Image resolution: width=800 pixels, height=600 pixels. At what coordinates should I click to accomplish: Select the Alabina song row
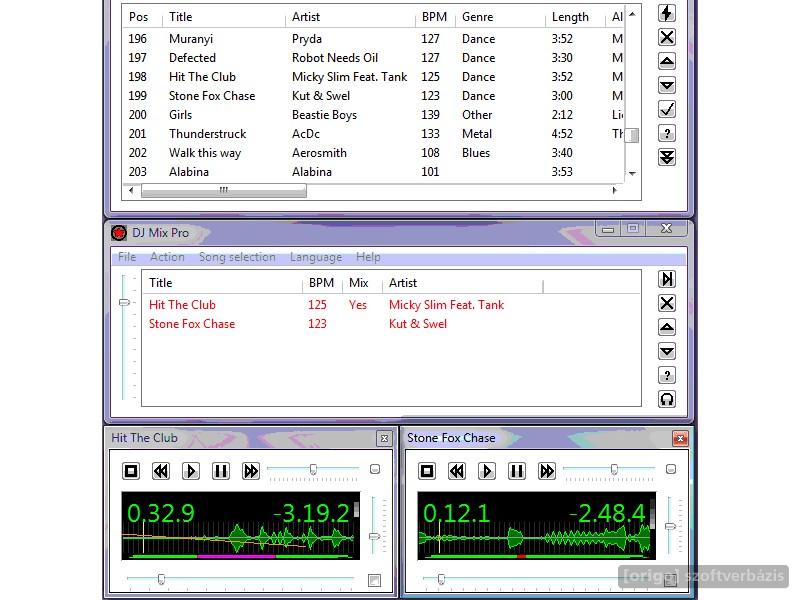(373, 172)
